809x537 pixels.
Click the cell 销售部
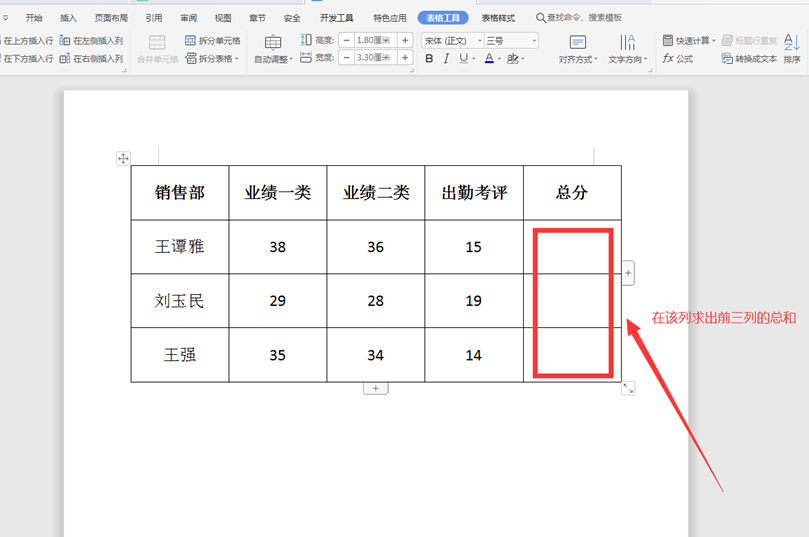point(180,193)
